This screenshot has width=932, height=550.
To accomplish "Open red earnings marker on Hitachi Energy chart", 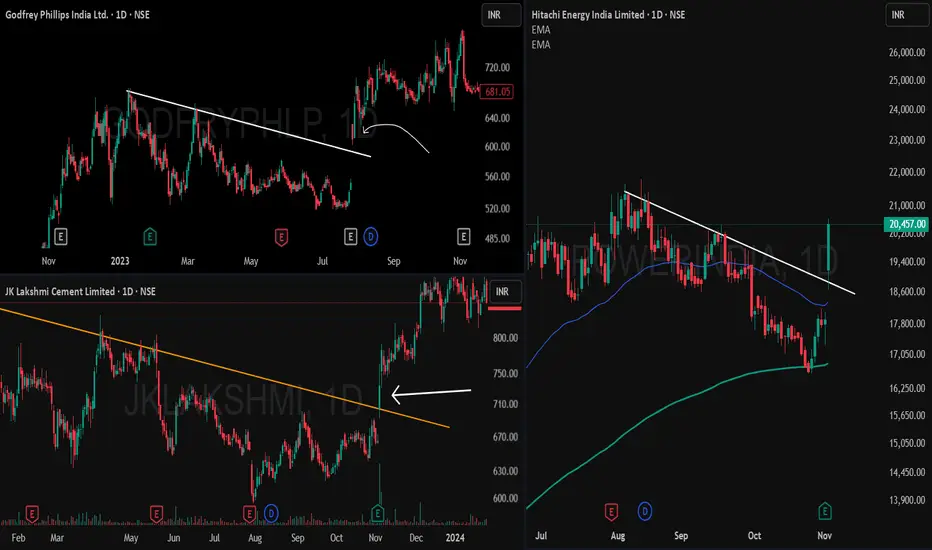I will (611, 511).
